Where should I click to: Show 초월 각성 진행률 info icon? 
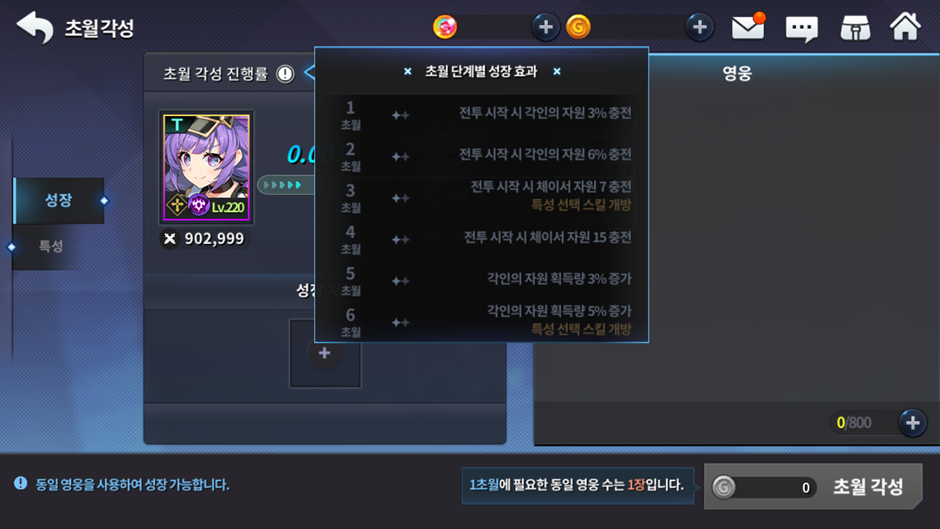(285, 74)
